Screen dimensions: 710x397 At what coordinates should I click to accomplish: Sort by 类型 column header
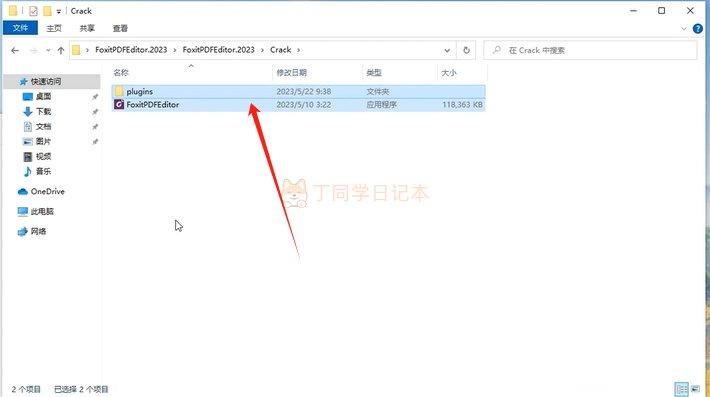tap(374, 72)
